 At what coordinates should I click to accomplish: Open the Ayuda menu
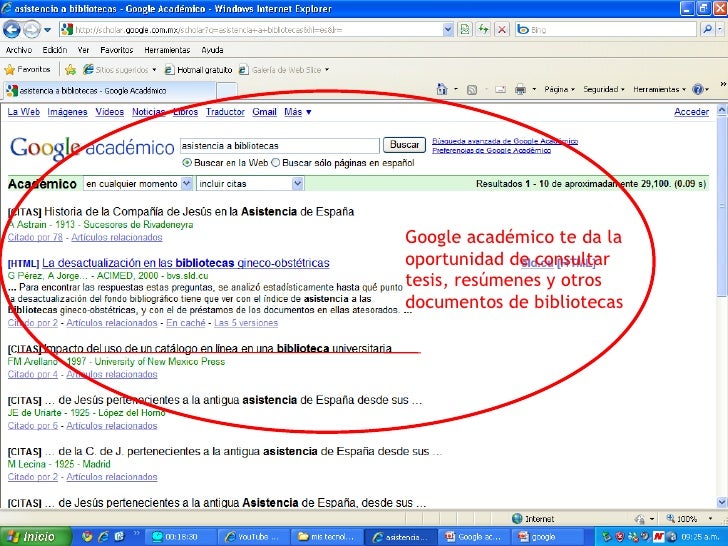point(212,50)
